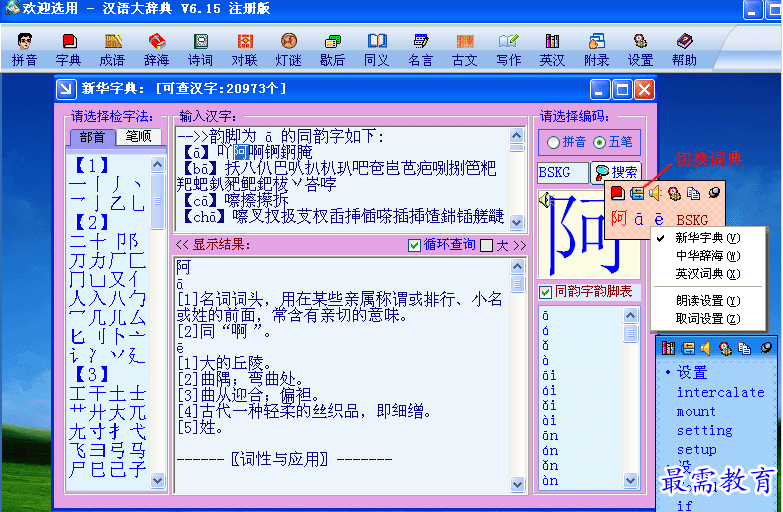Click the arrow icon in 新华字典 title bar

66,89
